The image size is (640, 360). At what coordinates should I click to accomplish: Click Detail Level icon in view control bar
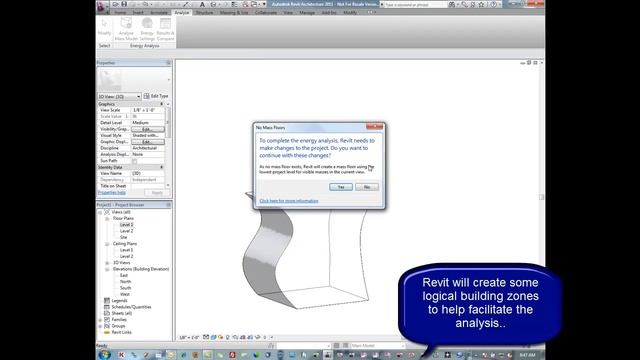pos(206,337)
